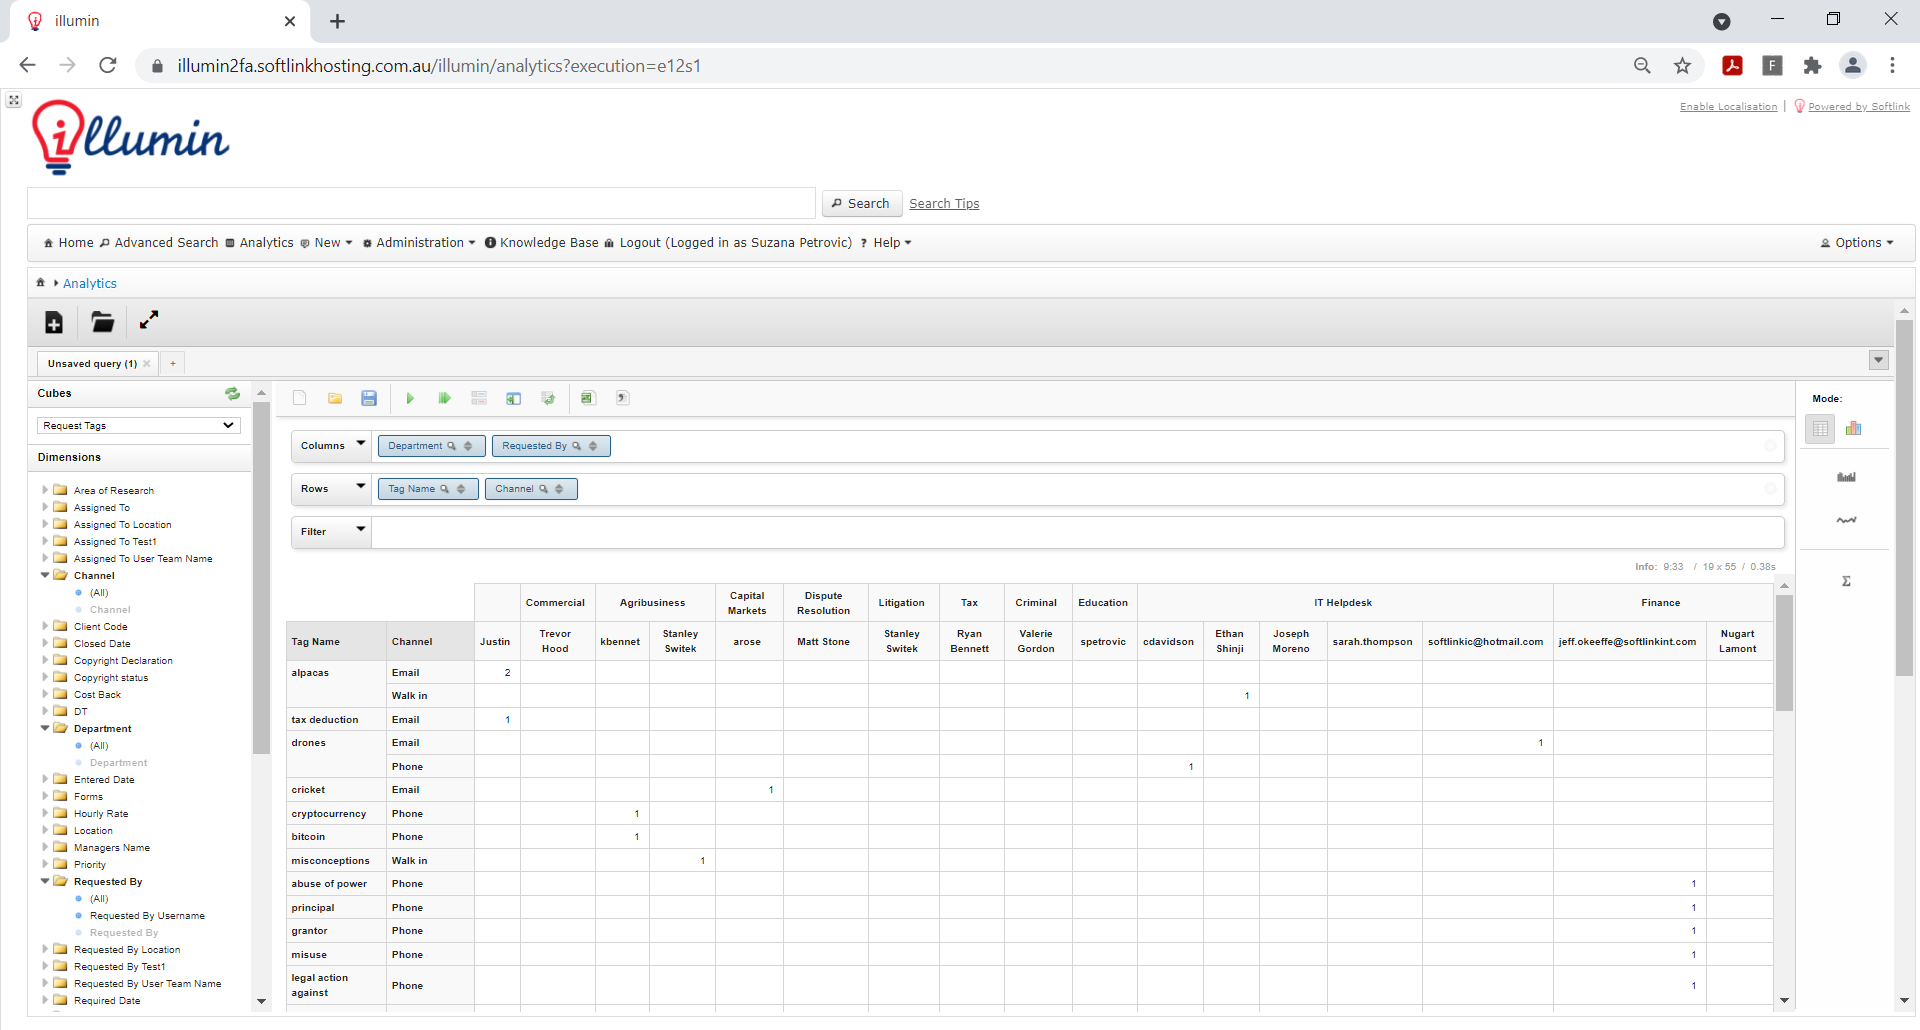Image resolution: width=1920 pixels, height=1030 pixels.
Task: Open the Search Tips link
Action: 943,203
